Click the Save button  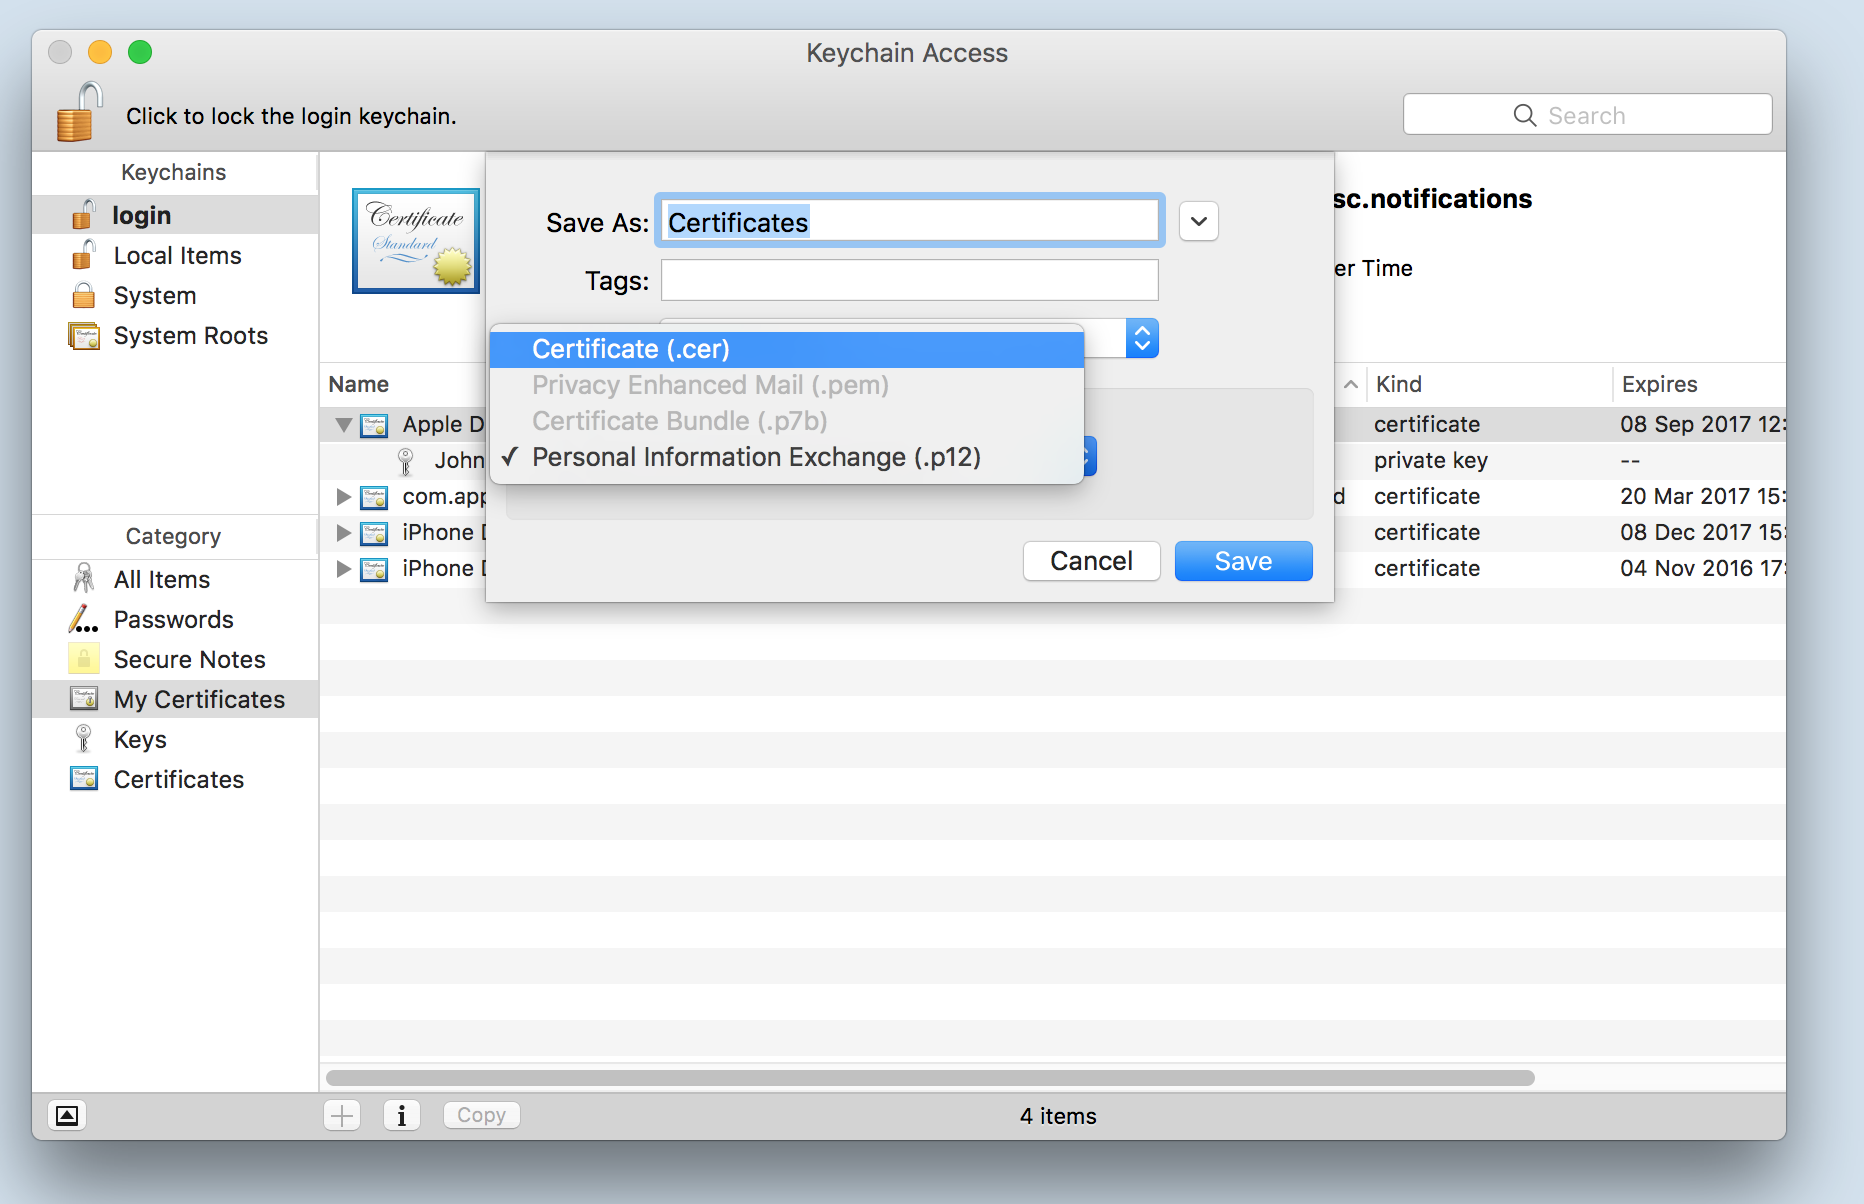[1242, 561]
